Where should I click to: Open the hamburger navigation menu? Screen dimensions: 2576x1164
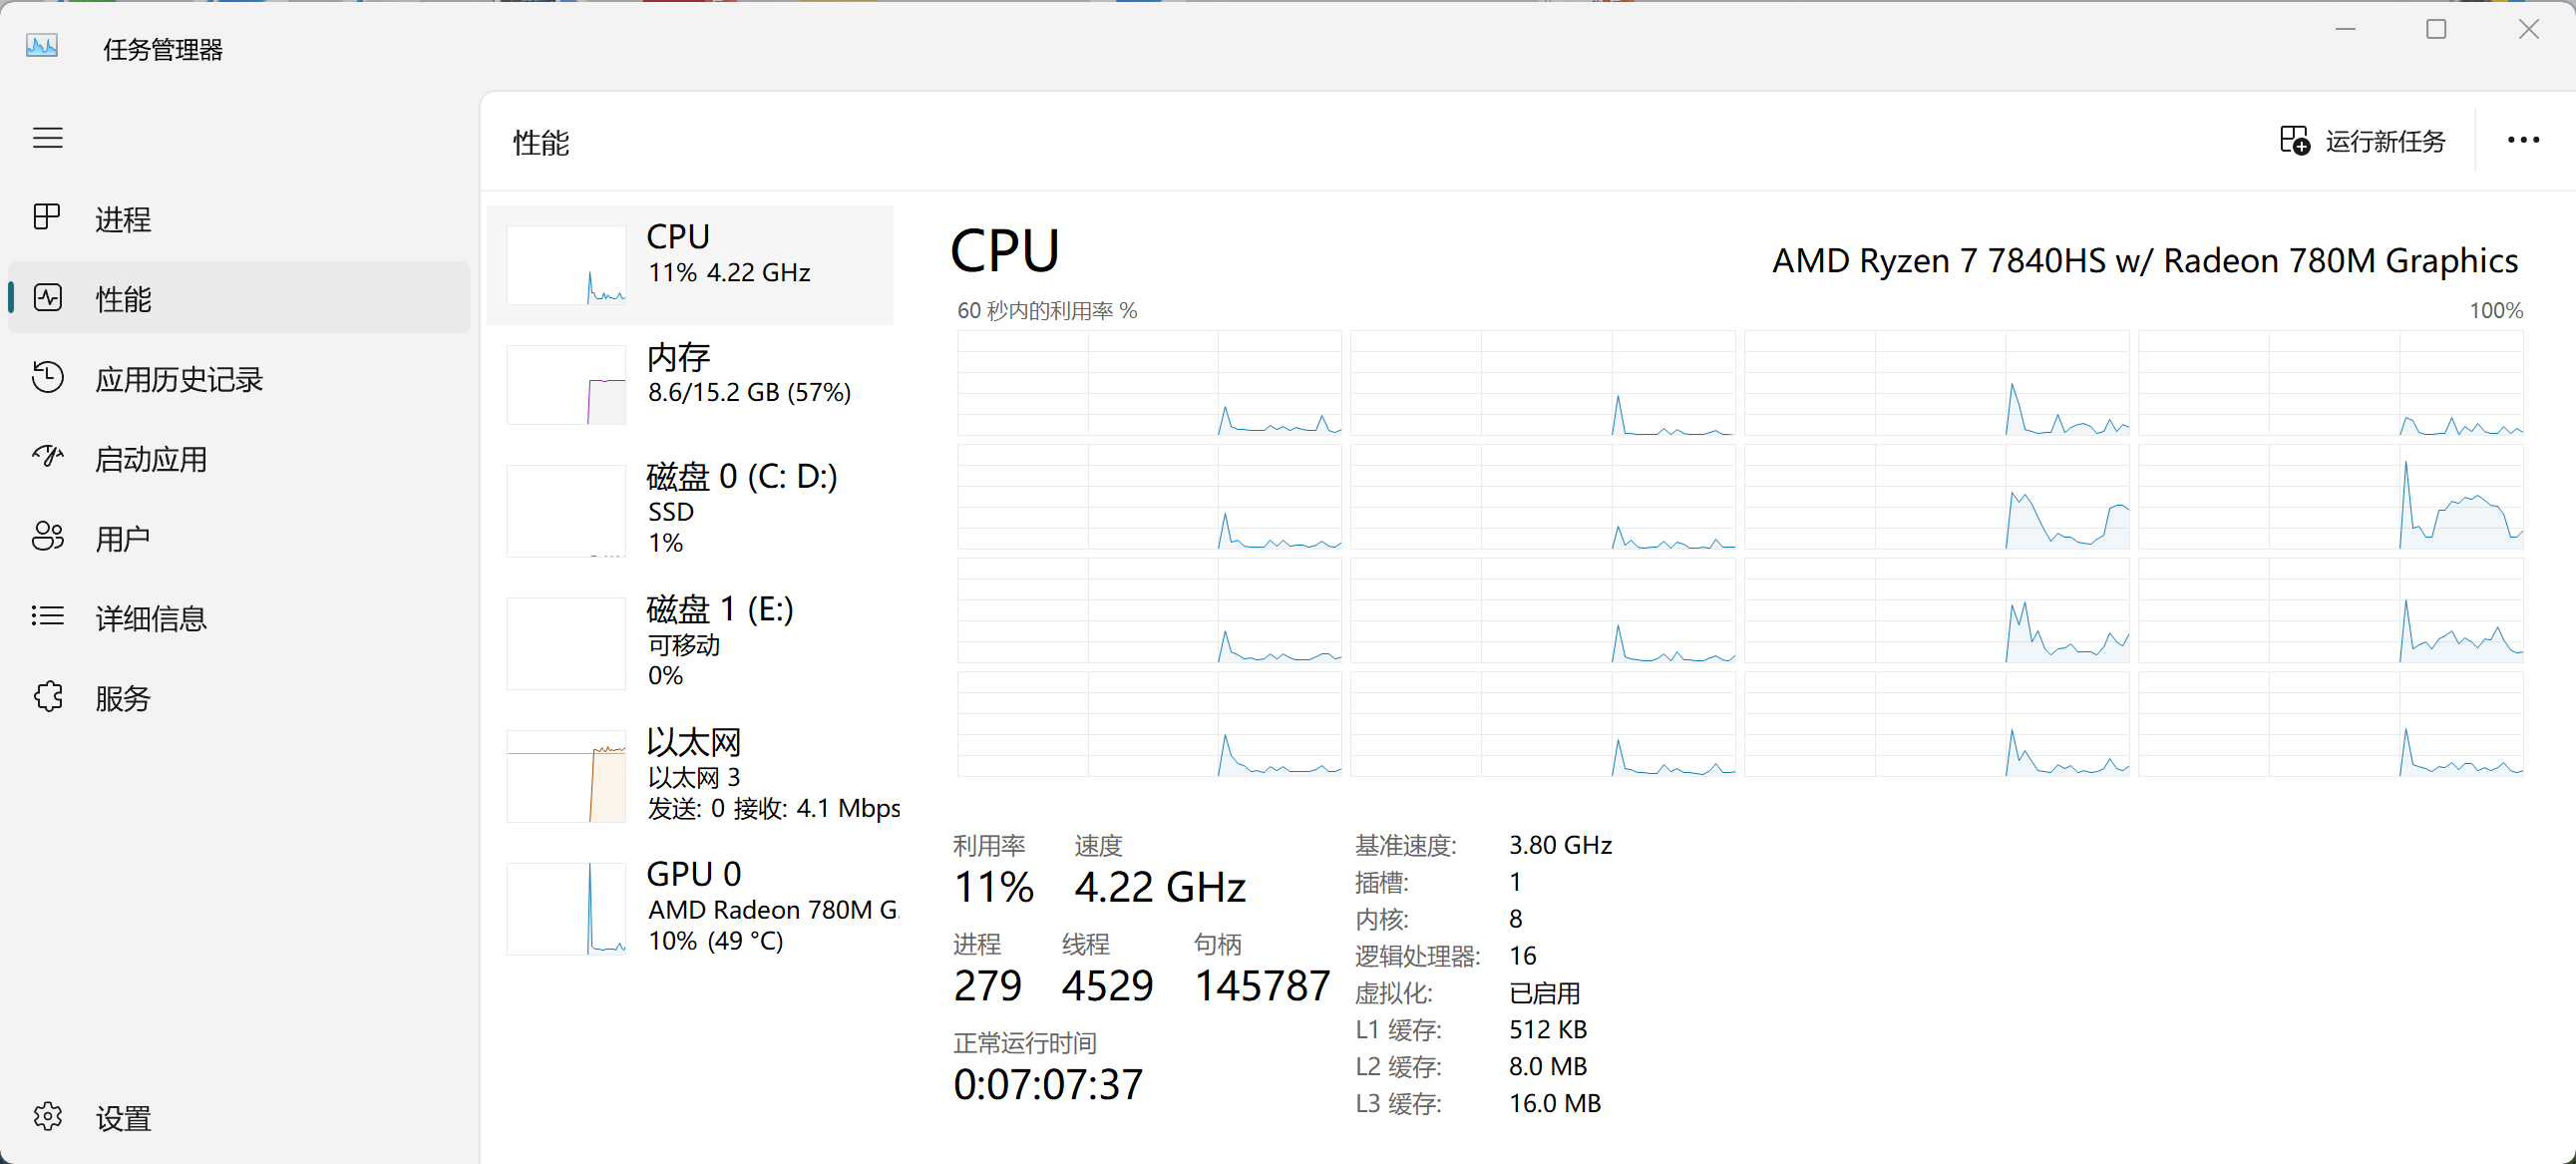coord(47,138)
